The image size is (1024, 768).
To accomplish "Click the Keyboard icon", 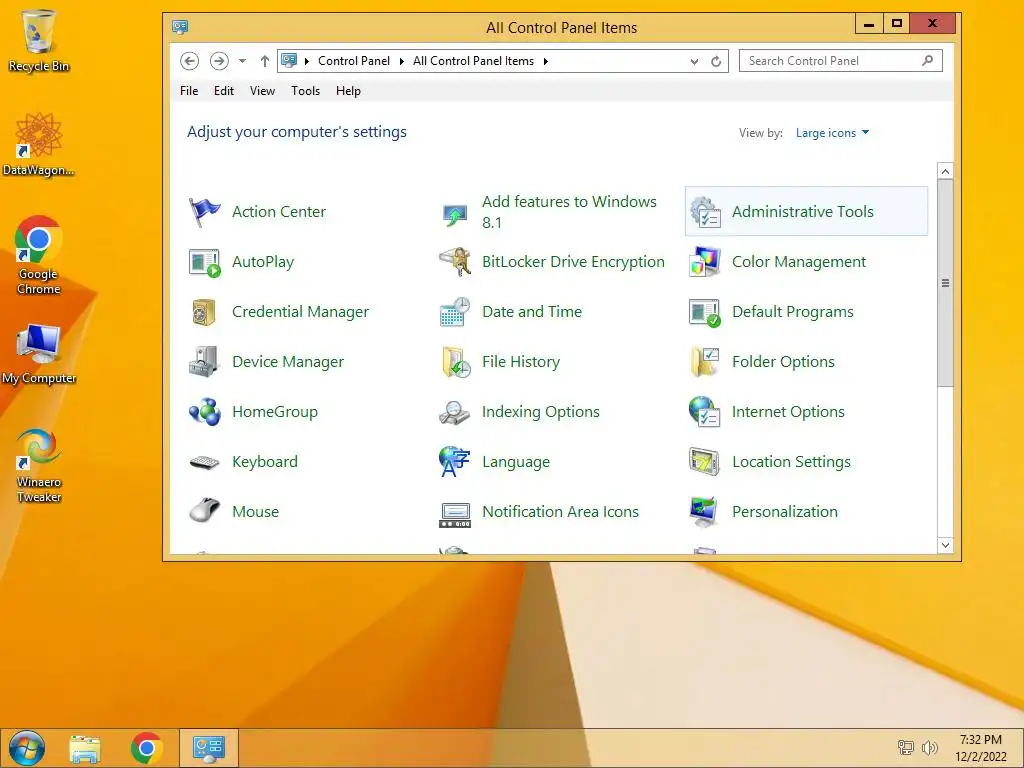I will coord(204,462).
